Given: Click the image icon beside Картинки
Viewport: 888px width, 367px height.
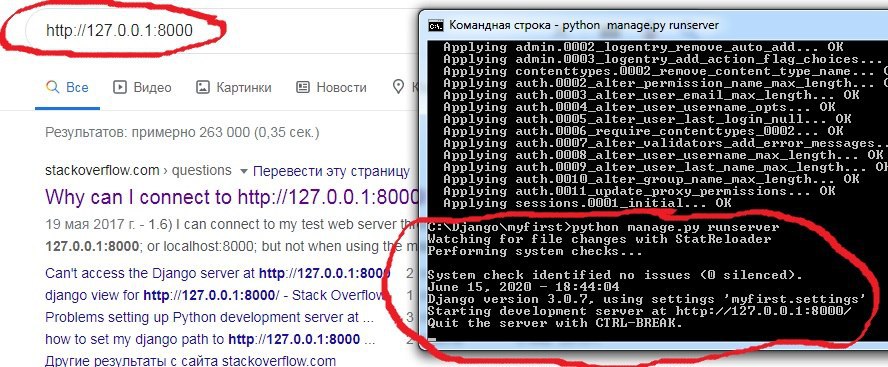Looking at the screenshot, I should click(x=203, y=87).
